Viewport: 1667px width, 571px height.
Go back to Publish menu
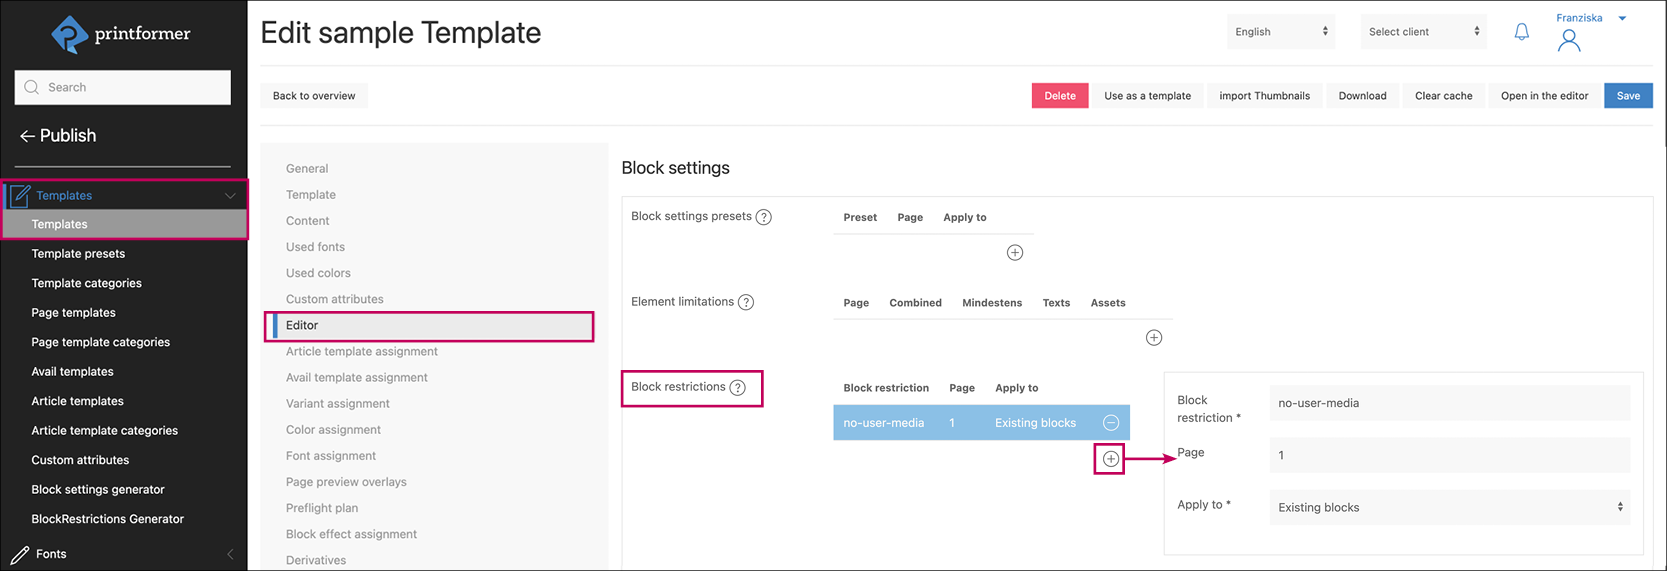(x=58, y=136)
